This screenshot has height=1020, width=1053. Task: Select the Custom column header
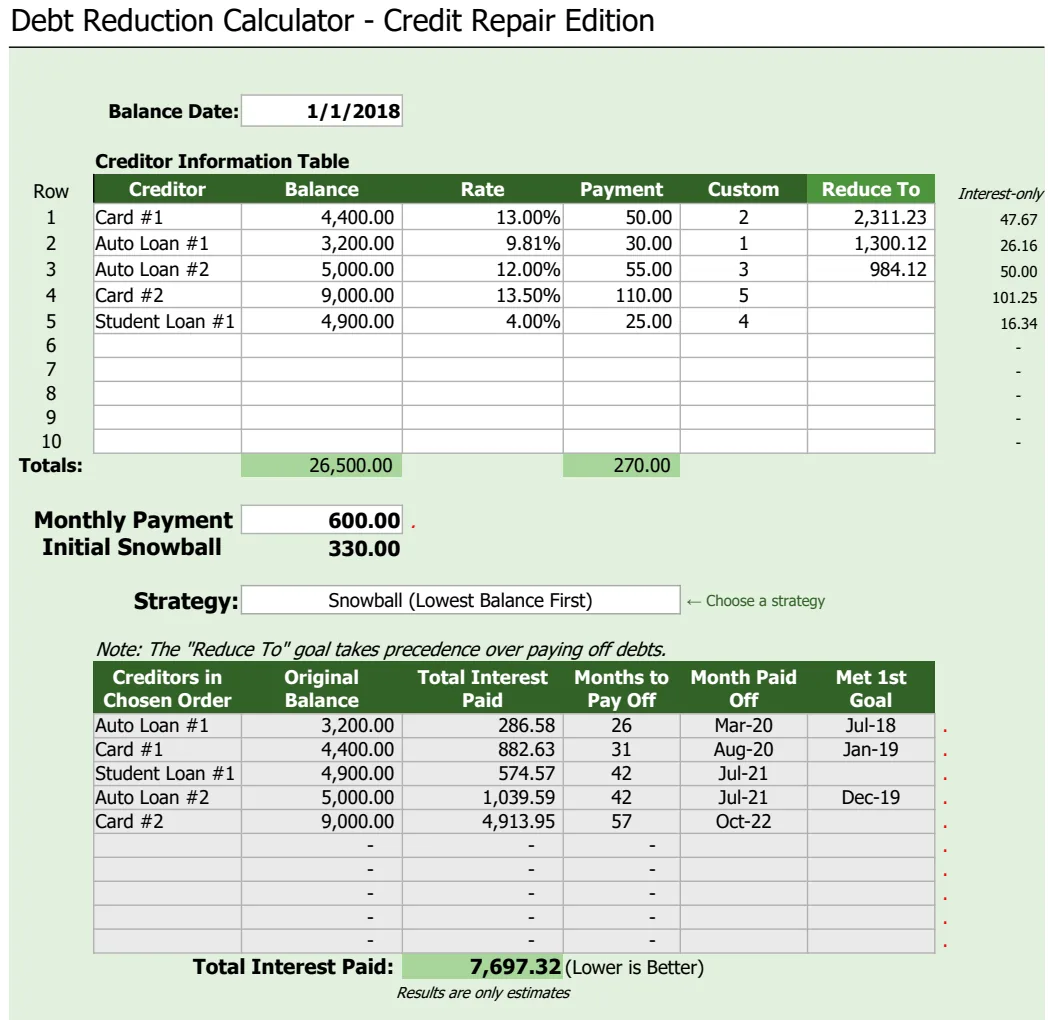pyautogui.click(x=743, y=189)
